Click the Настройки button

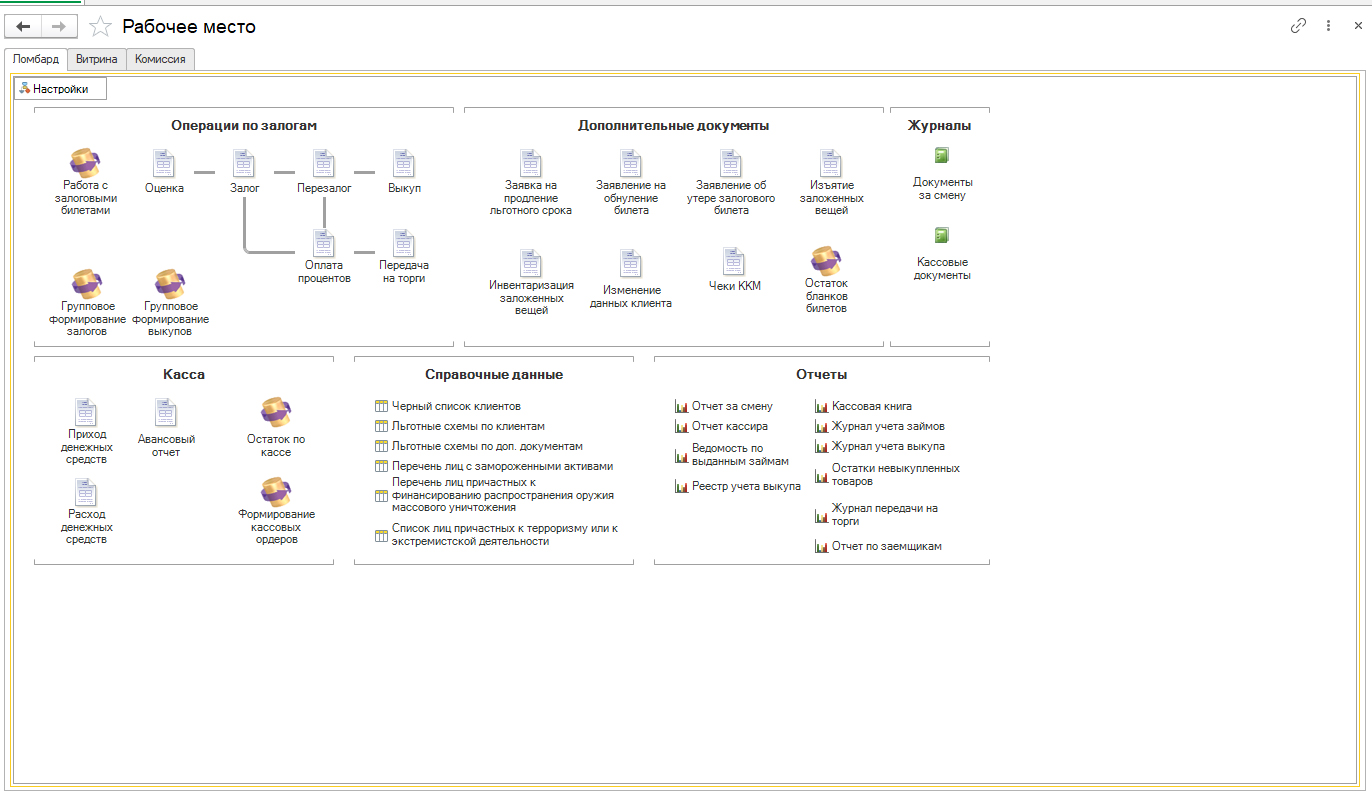(60, 89)
